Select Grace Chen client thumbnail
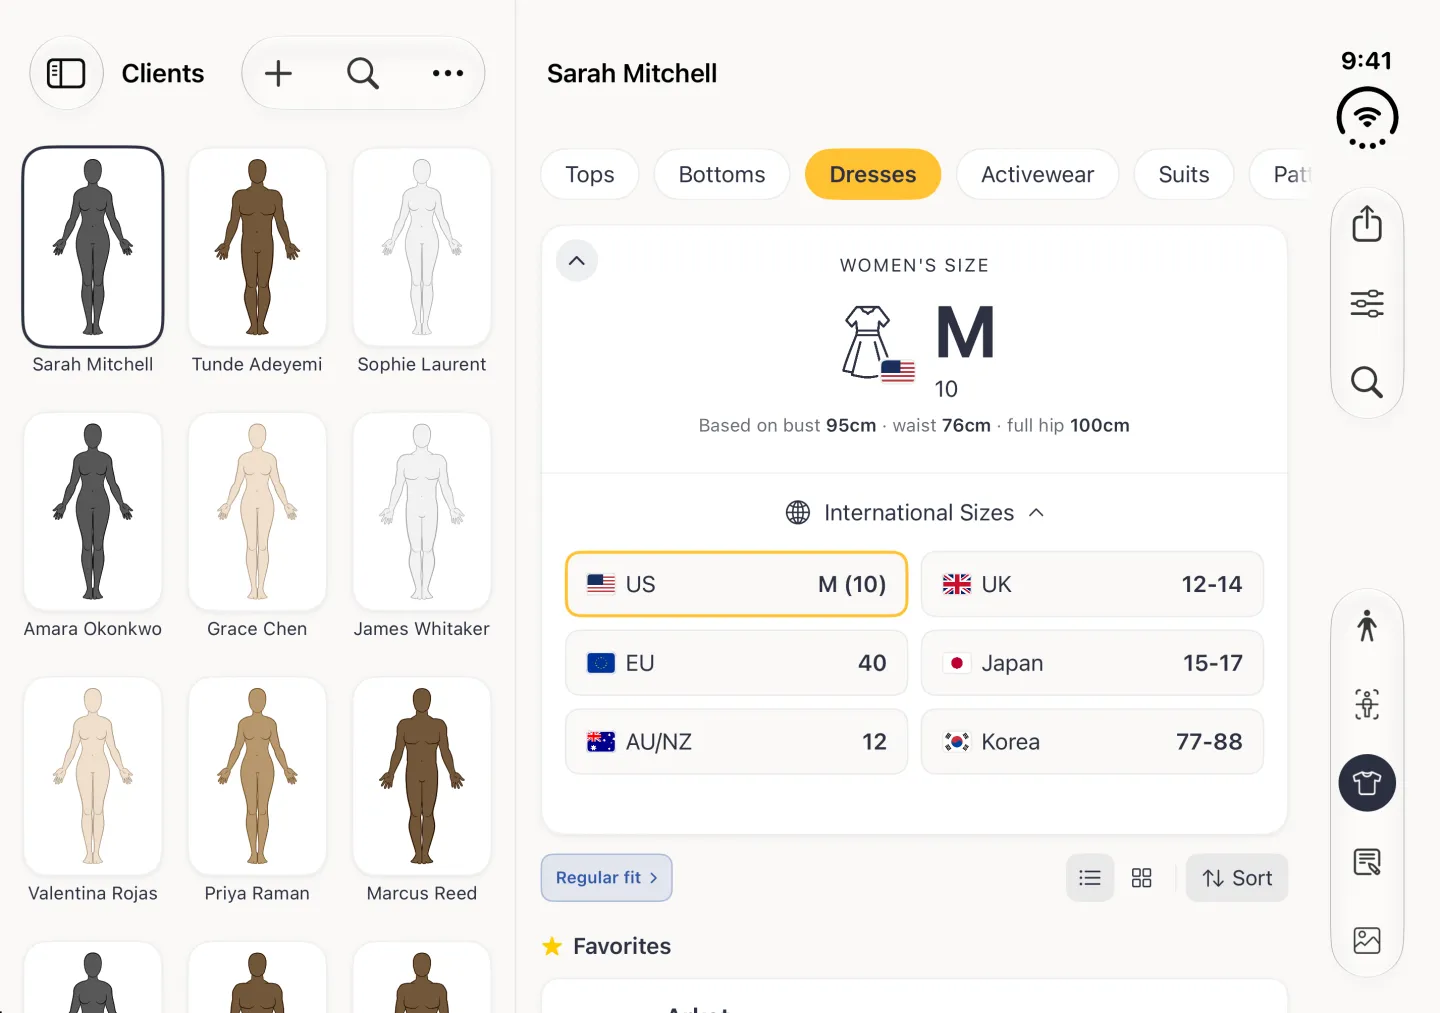The width and height of the screenshot is (1440, 1013). pyautogui.click(x=257, y=511)
